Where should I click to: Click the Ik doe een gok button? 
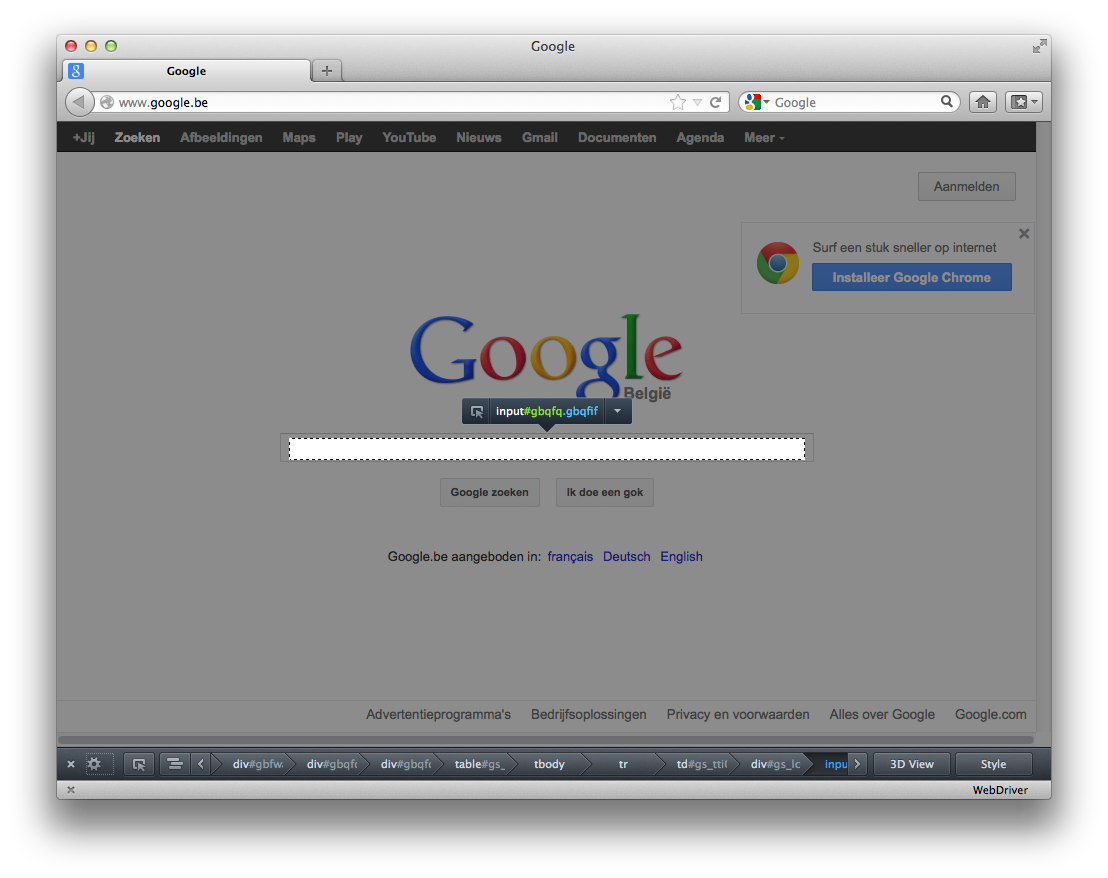click(x=605, y=492)
